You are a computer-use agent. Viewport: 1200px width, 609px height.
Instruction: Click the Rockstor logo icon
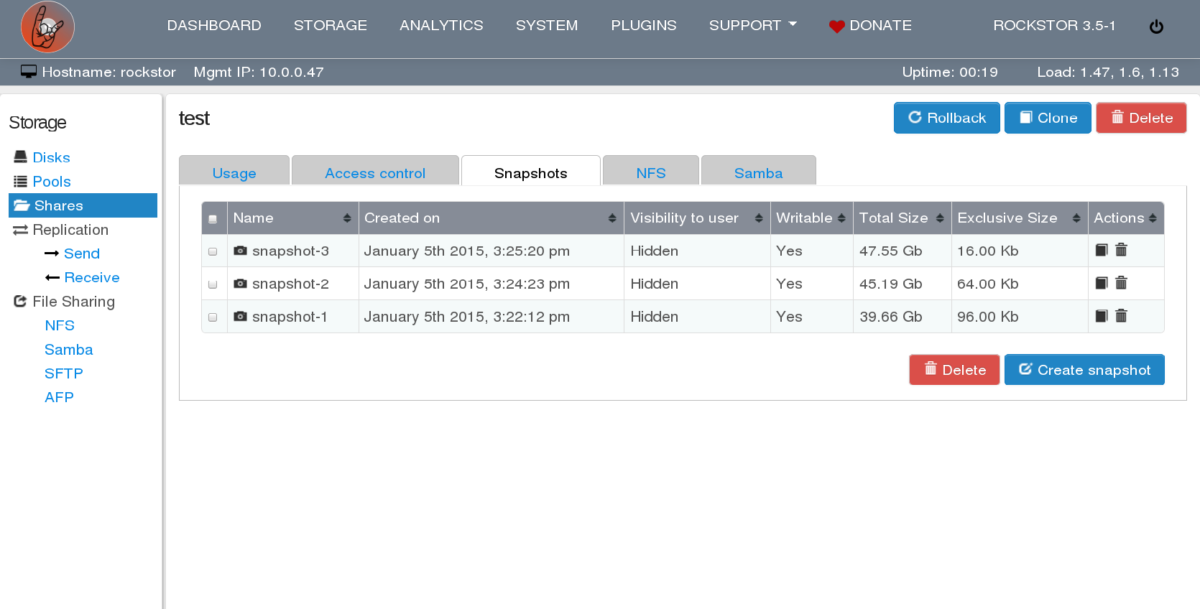click(x=47, y=27)
